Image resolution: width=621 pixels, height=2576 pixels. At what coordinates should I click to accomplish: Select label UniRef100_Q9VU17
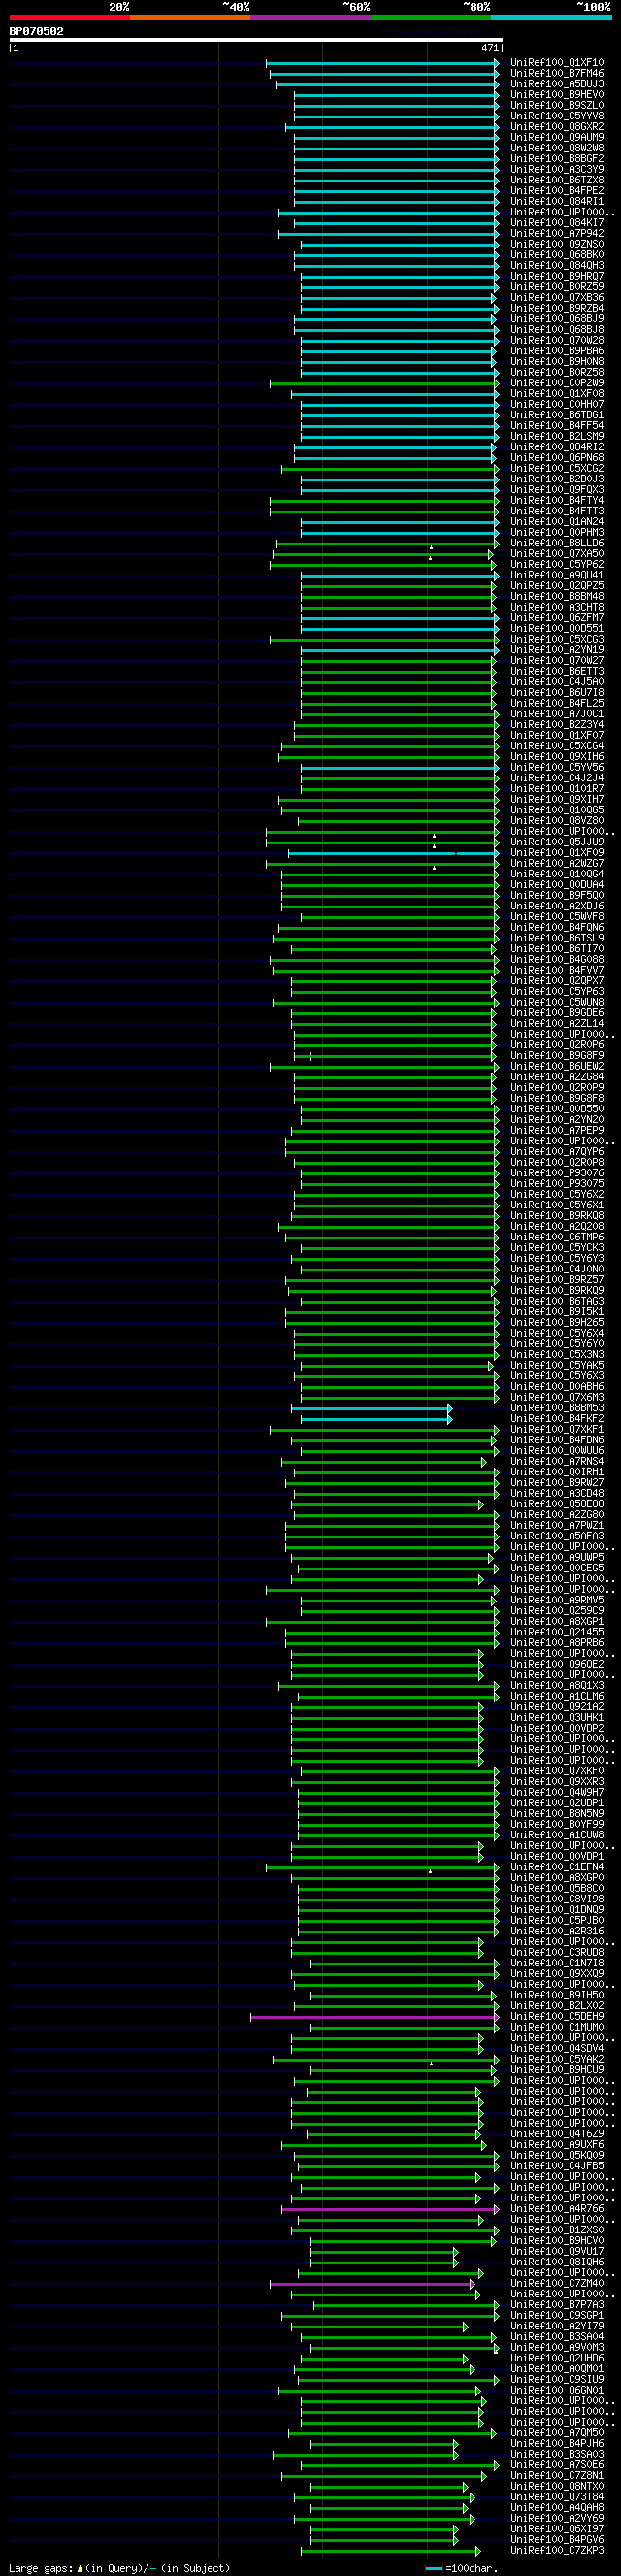(557, 2252)
